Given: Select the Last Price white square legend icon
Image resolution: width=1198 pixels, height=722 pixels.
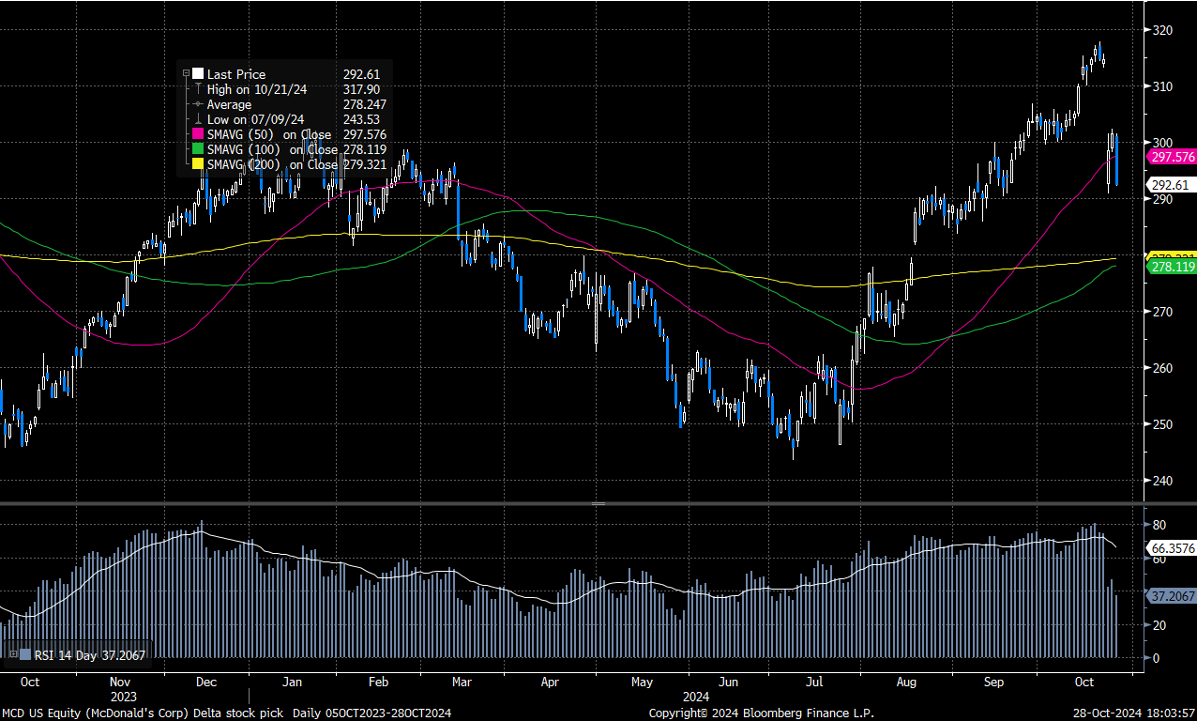Looking at the screenshot, I should (196, 74).
